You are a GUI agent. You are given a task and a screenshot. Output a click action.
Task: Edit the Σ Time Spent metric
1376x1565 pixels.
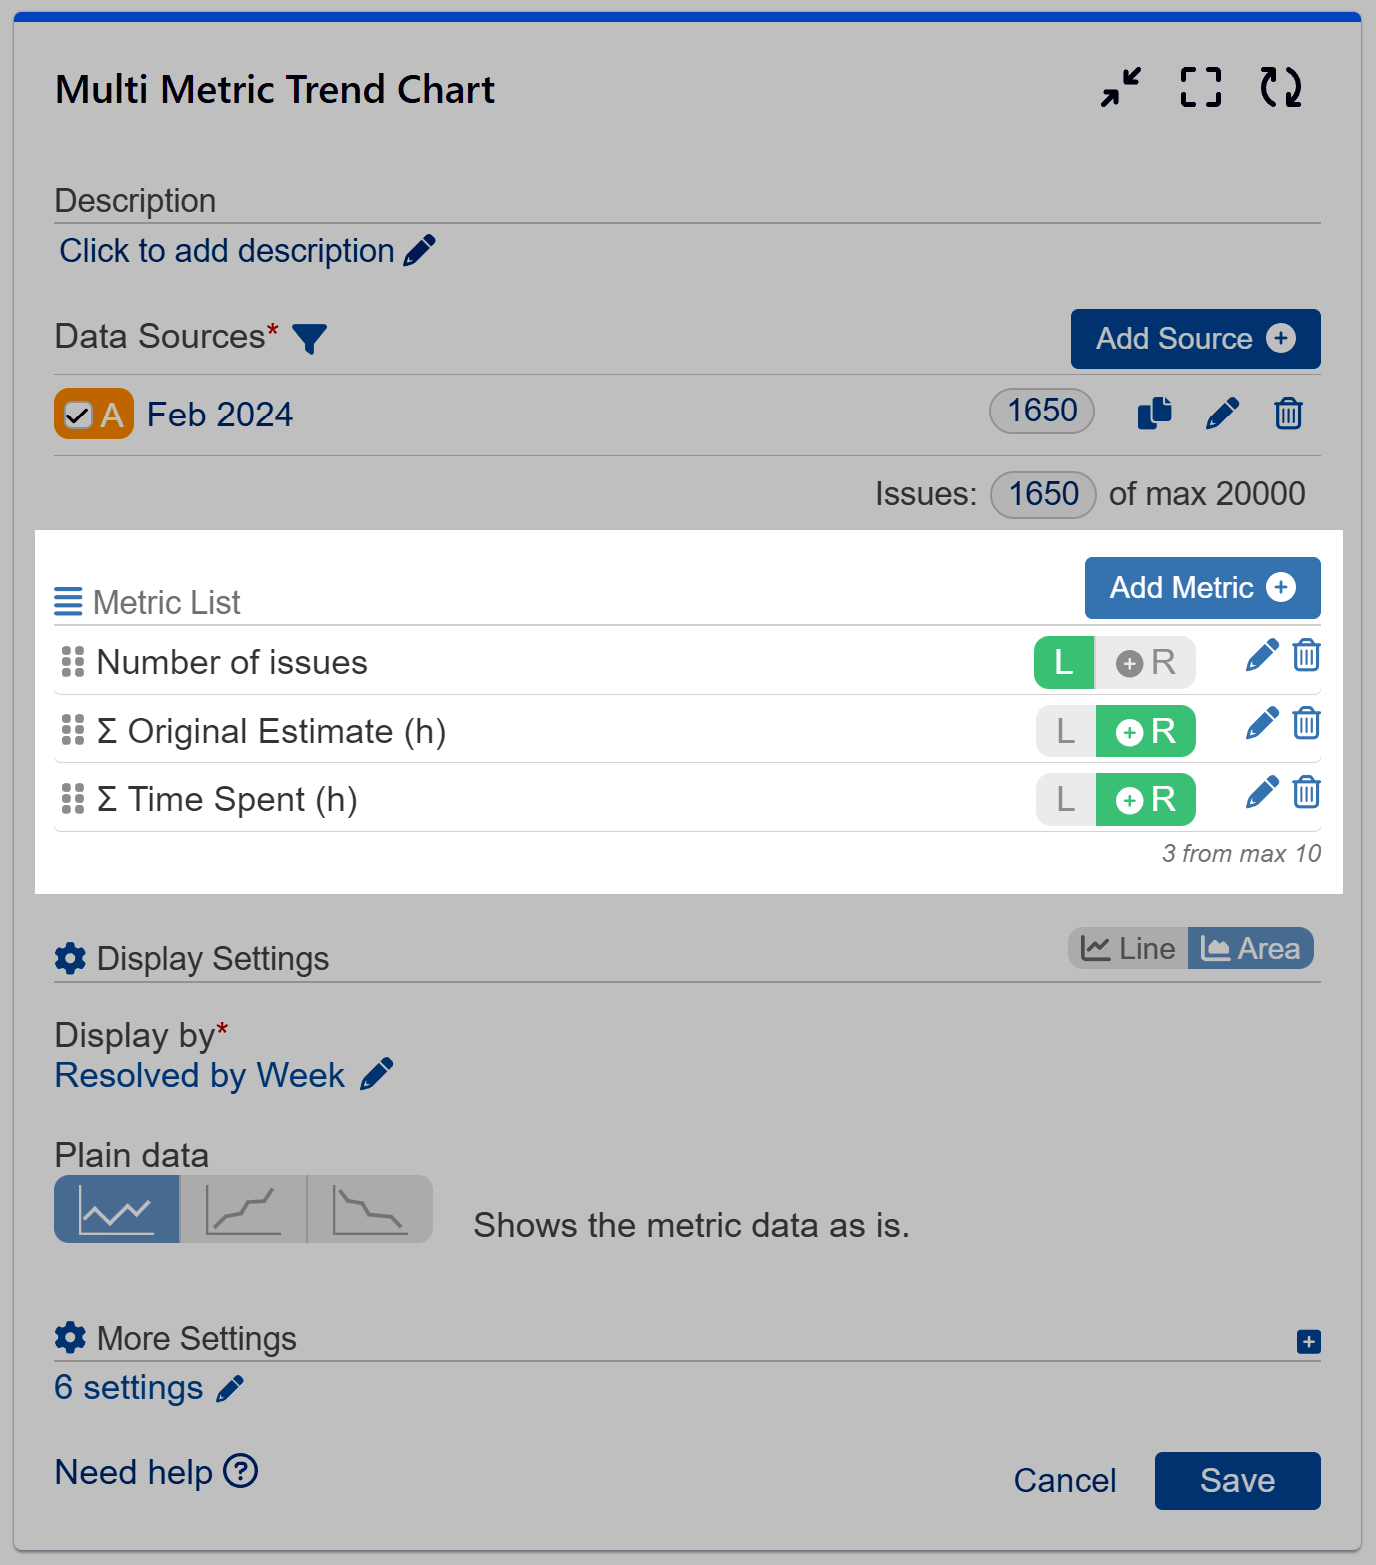coord(1261,791)
